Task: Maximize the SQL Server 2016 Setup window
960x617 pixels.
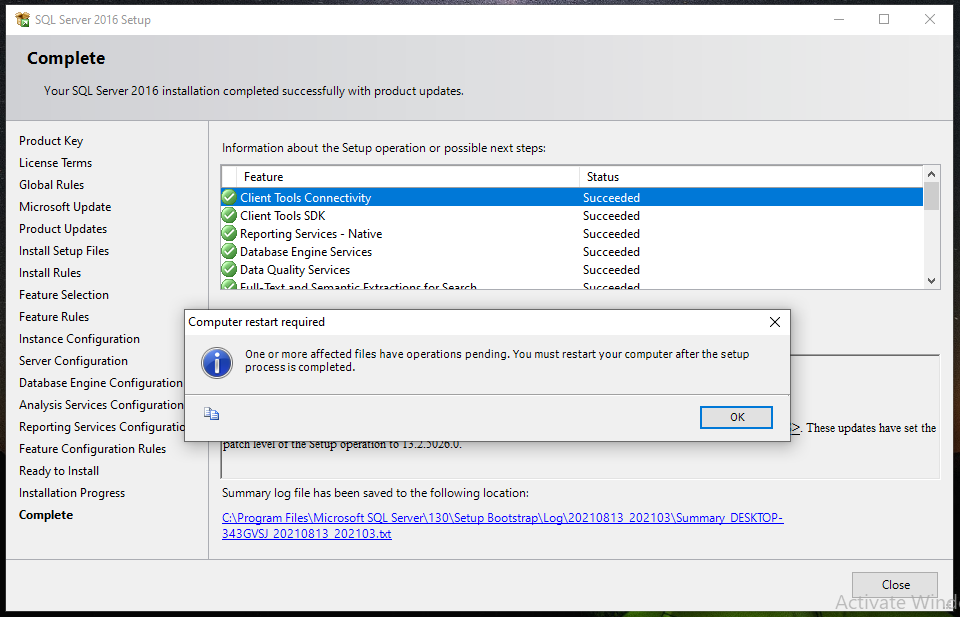Action: (x=883, y=20)
